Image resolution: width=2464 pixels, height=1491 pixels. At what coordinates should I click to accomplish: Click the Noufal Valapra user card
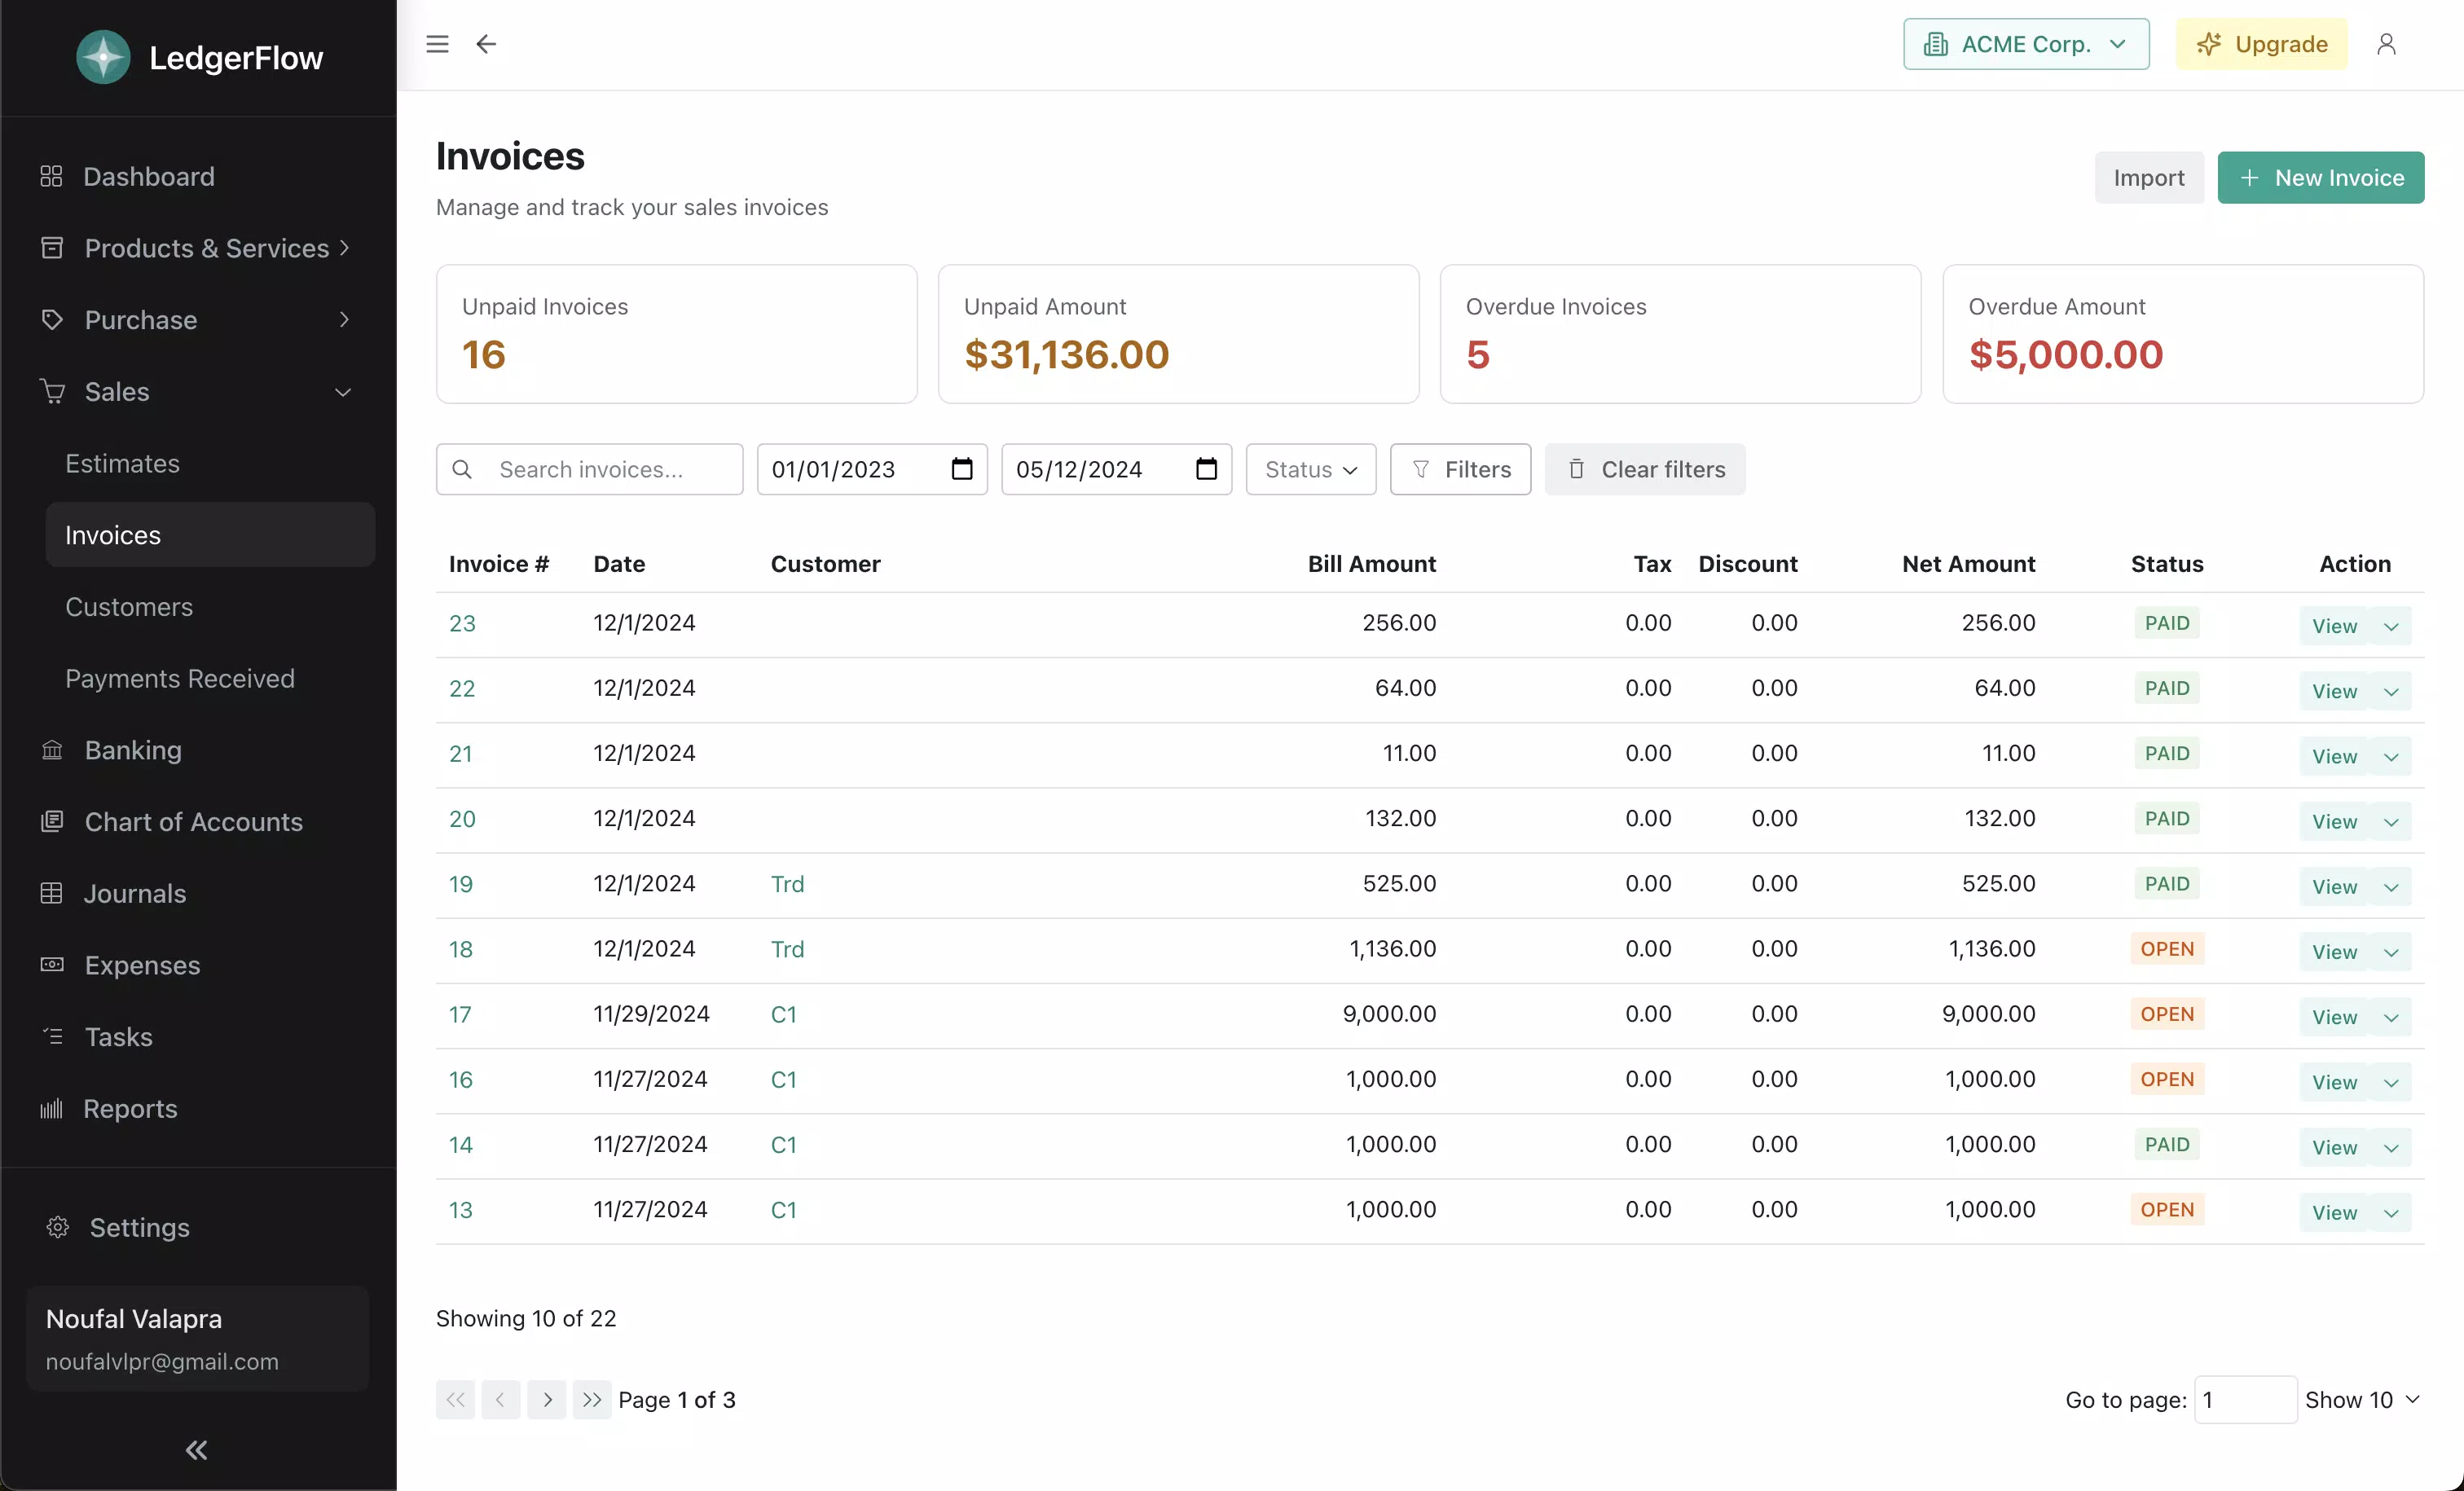pos(198,1339)
